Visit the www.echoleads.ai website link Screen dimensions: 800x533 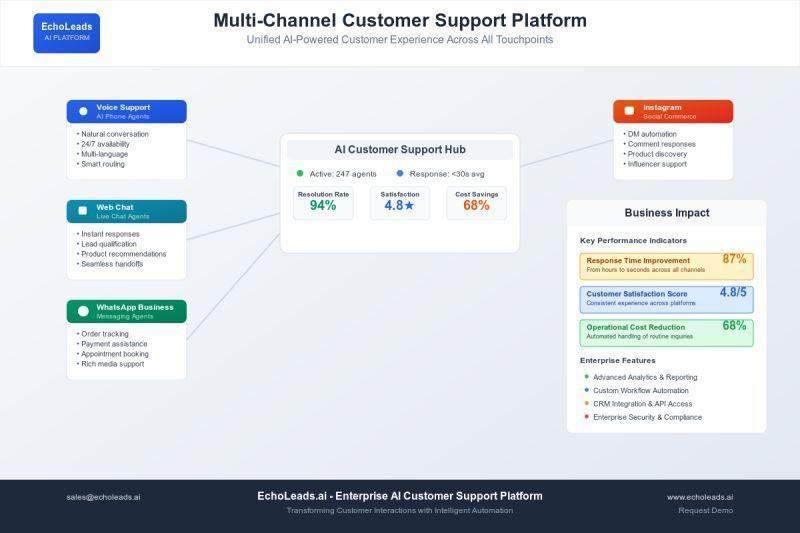pos(700,497)
